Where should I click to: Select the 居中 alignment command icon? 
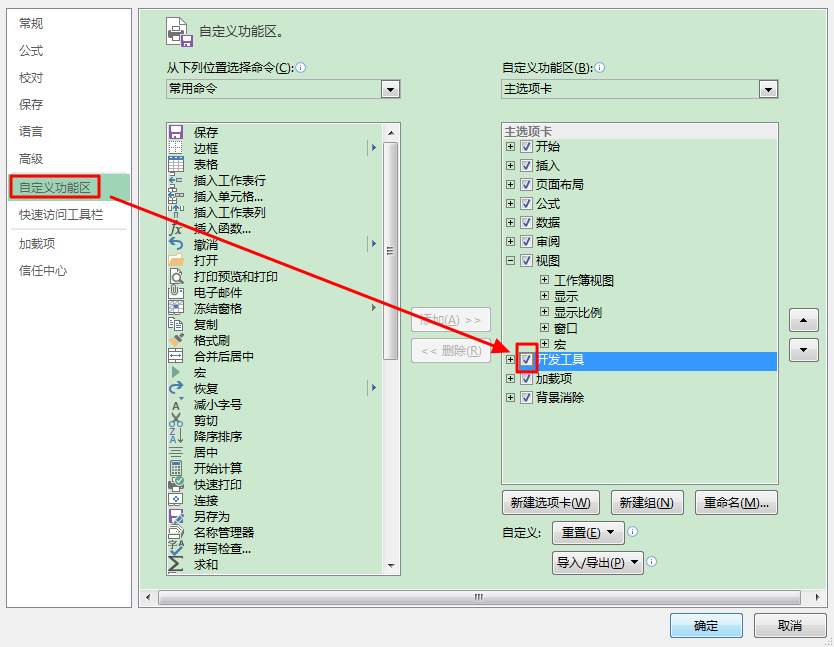[176, 452]
